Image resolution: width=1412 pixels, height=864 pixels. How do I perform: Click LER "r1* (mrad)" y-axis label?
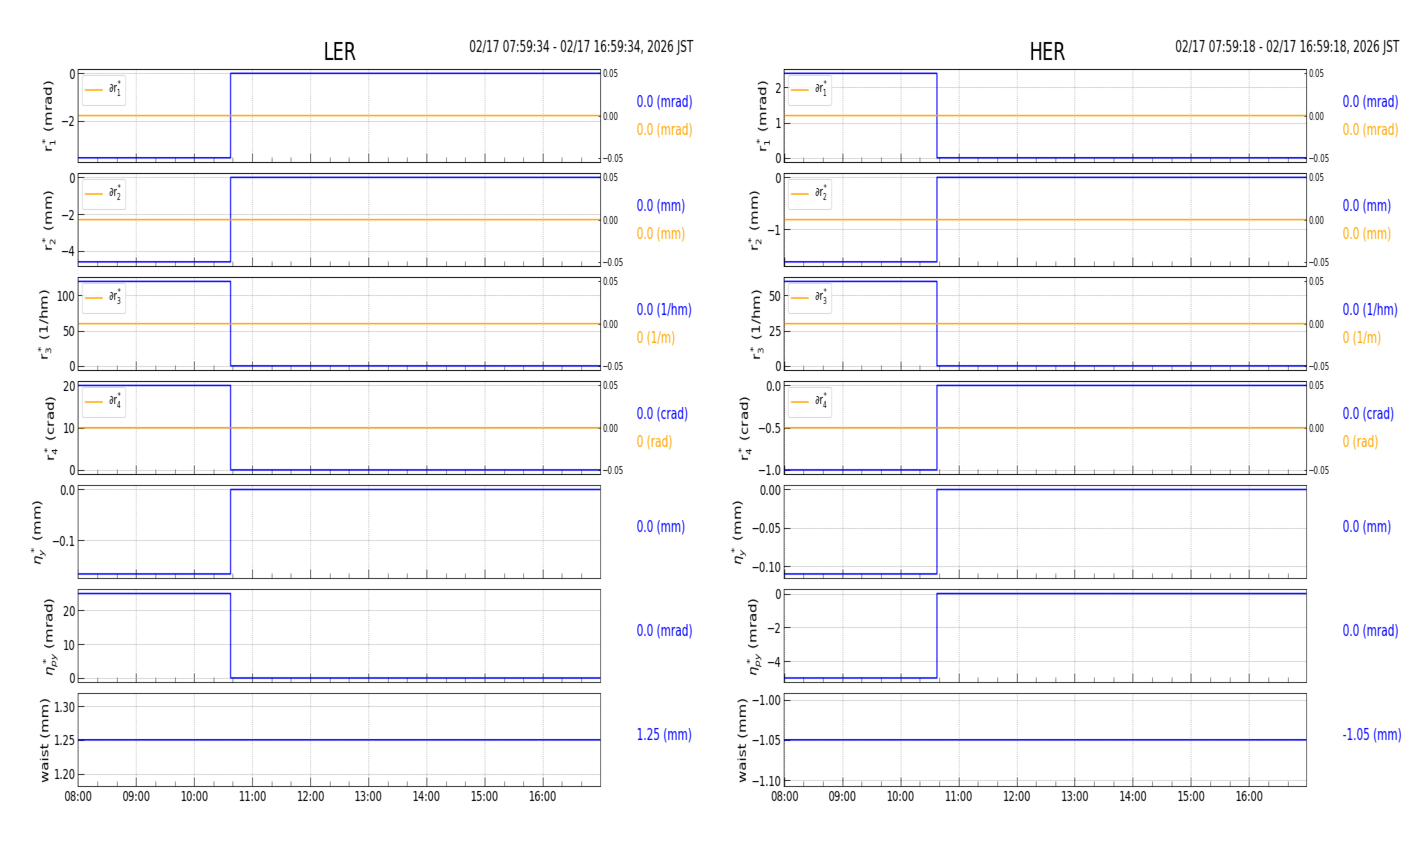48,116
